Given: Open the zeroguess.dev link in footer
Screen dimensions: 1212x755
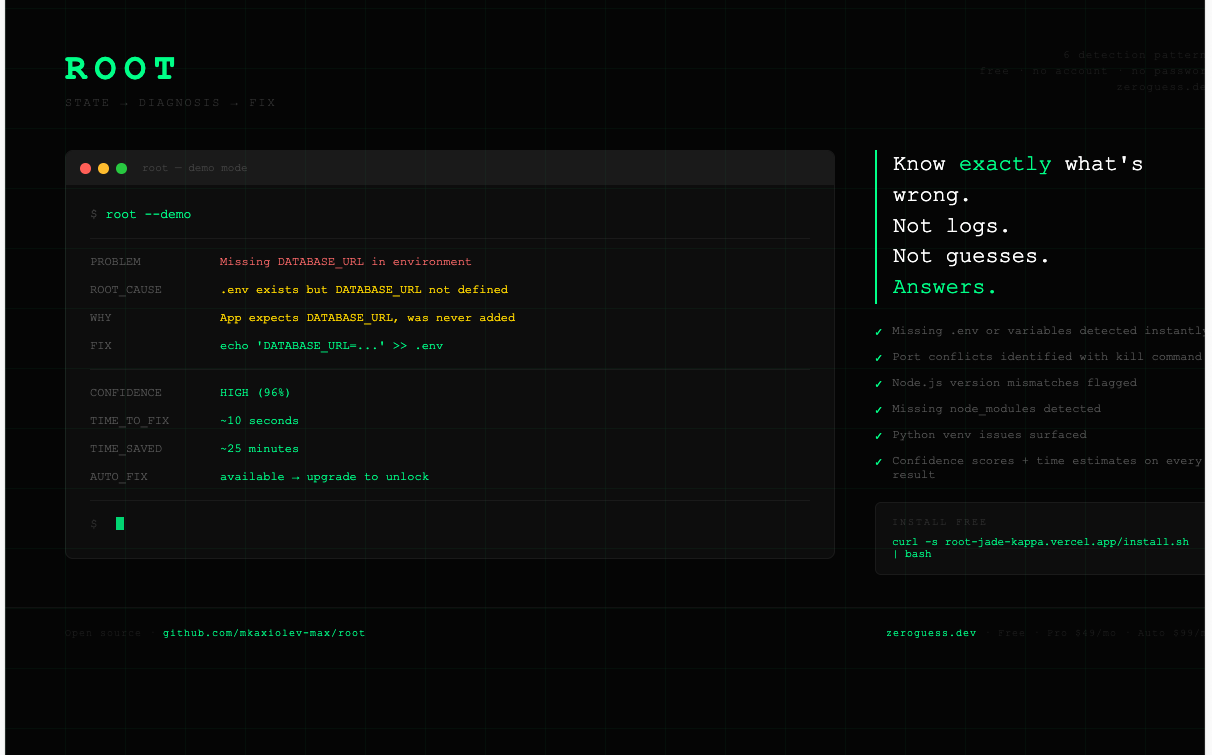Looking at the screenshot, I should (931, 633).
